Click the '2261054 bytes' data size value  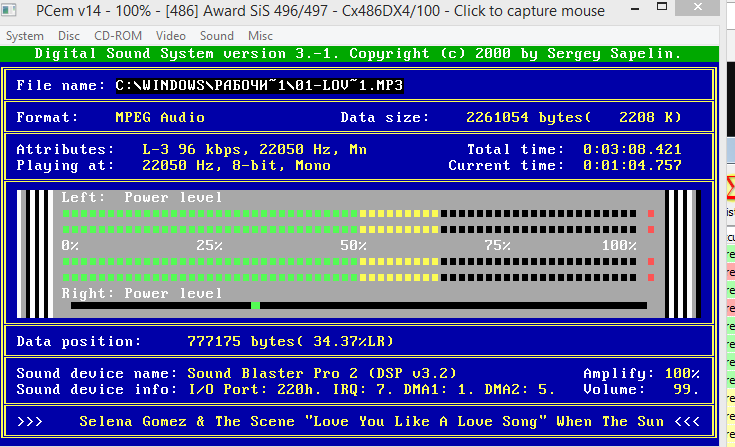[x=528, y=117]
